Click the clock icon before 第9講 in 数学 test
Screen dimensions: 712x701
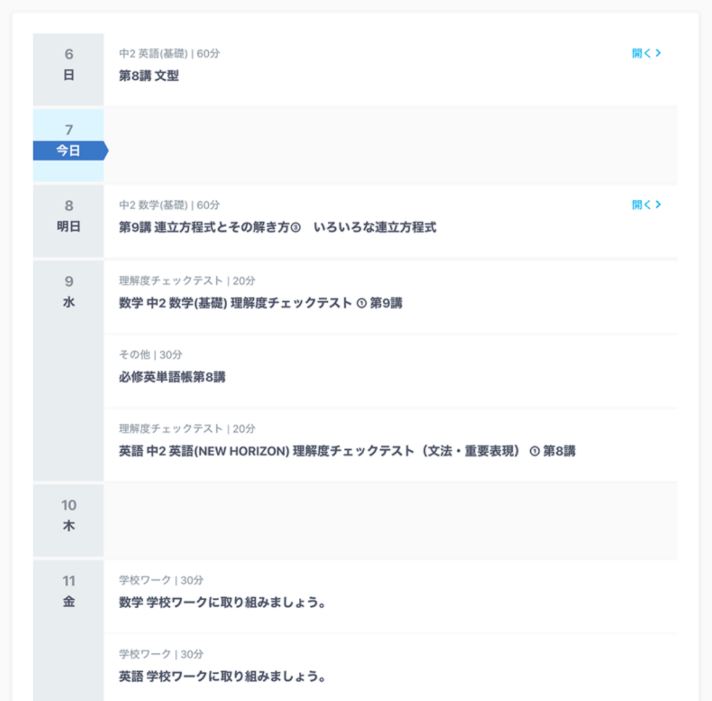(361, 303)
